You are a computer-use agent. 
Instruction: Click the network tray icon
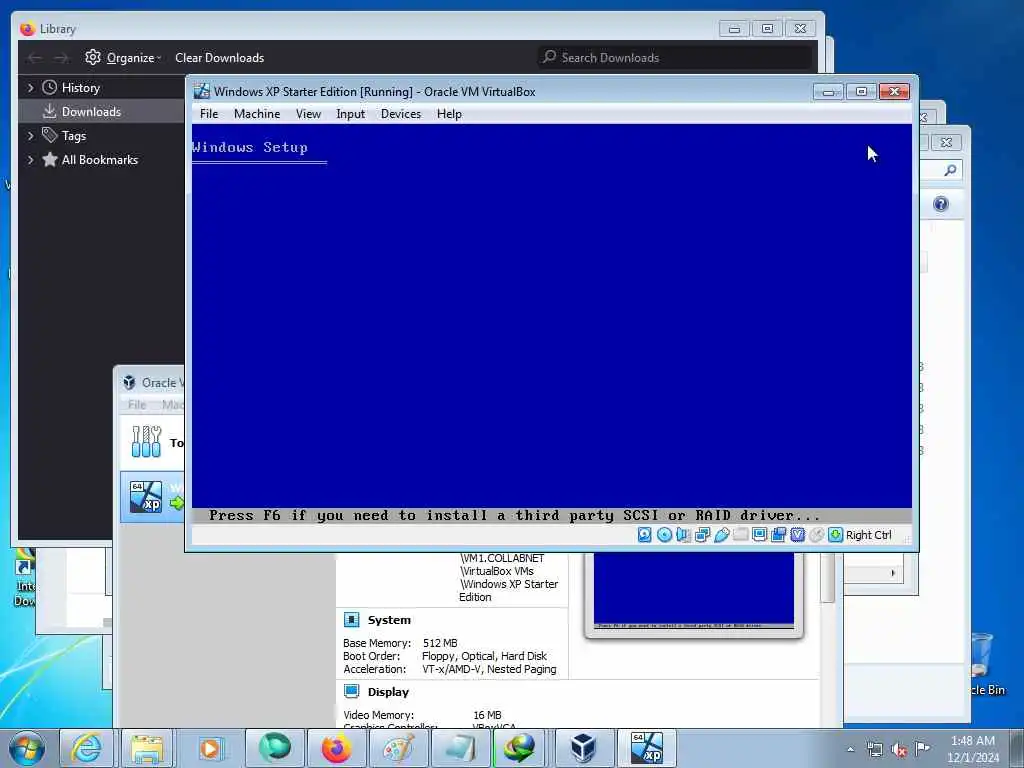[x=874, y=750]
